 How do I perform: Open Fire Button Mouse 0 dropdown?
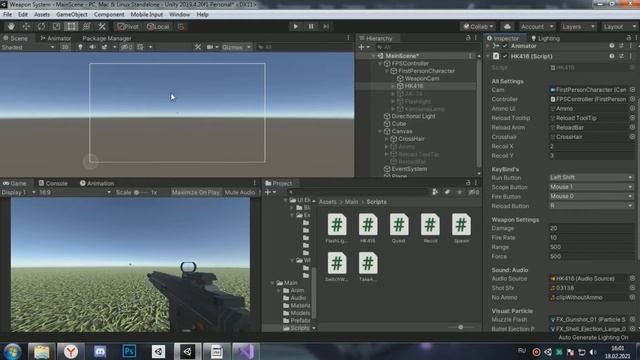click(591, 196)
